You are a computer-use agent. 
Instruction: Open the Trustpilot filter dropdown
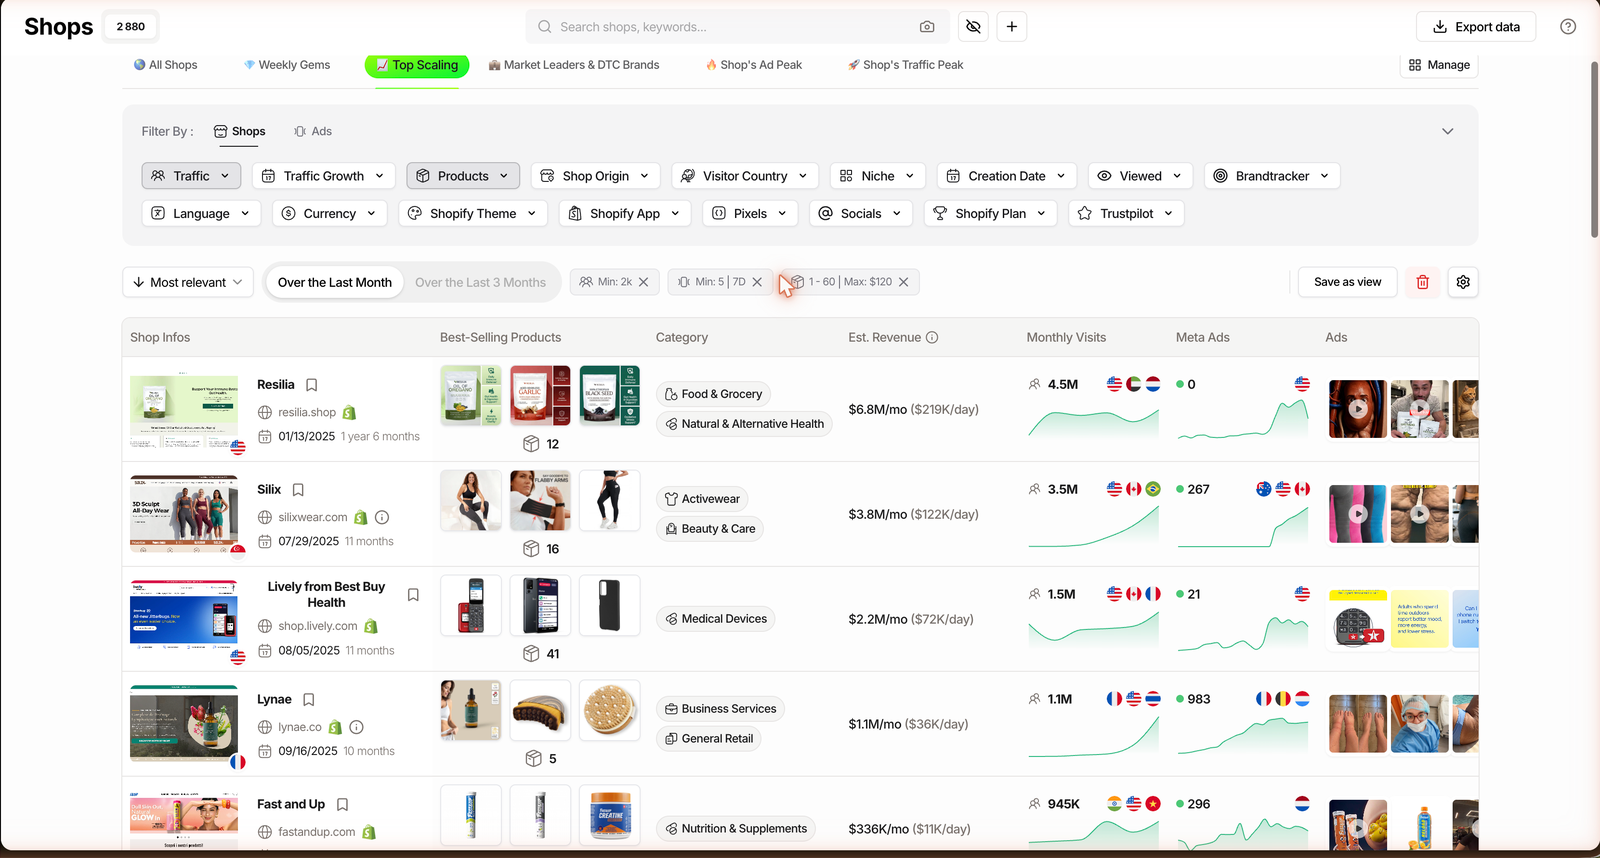click(1126, 214)
